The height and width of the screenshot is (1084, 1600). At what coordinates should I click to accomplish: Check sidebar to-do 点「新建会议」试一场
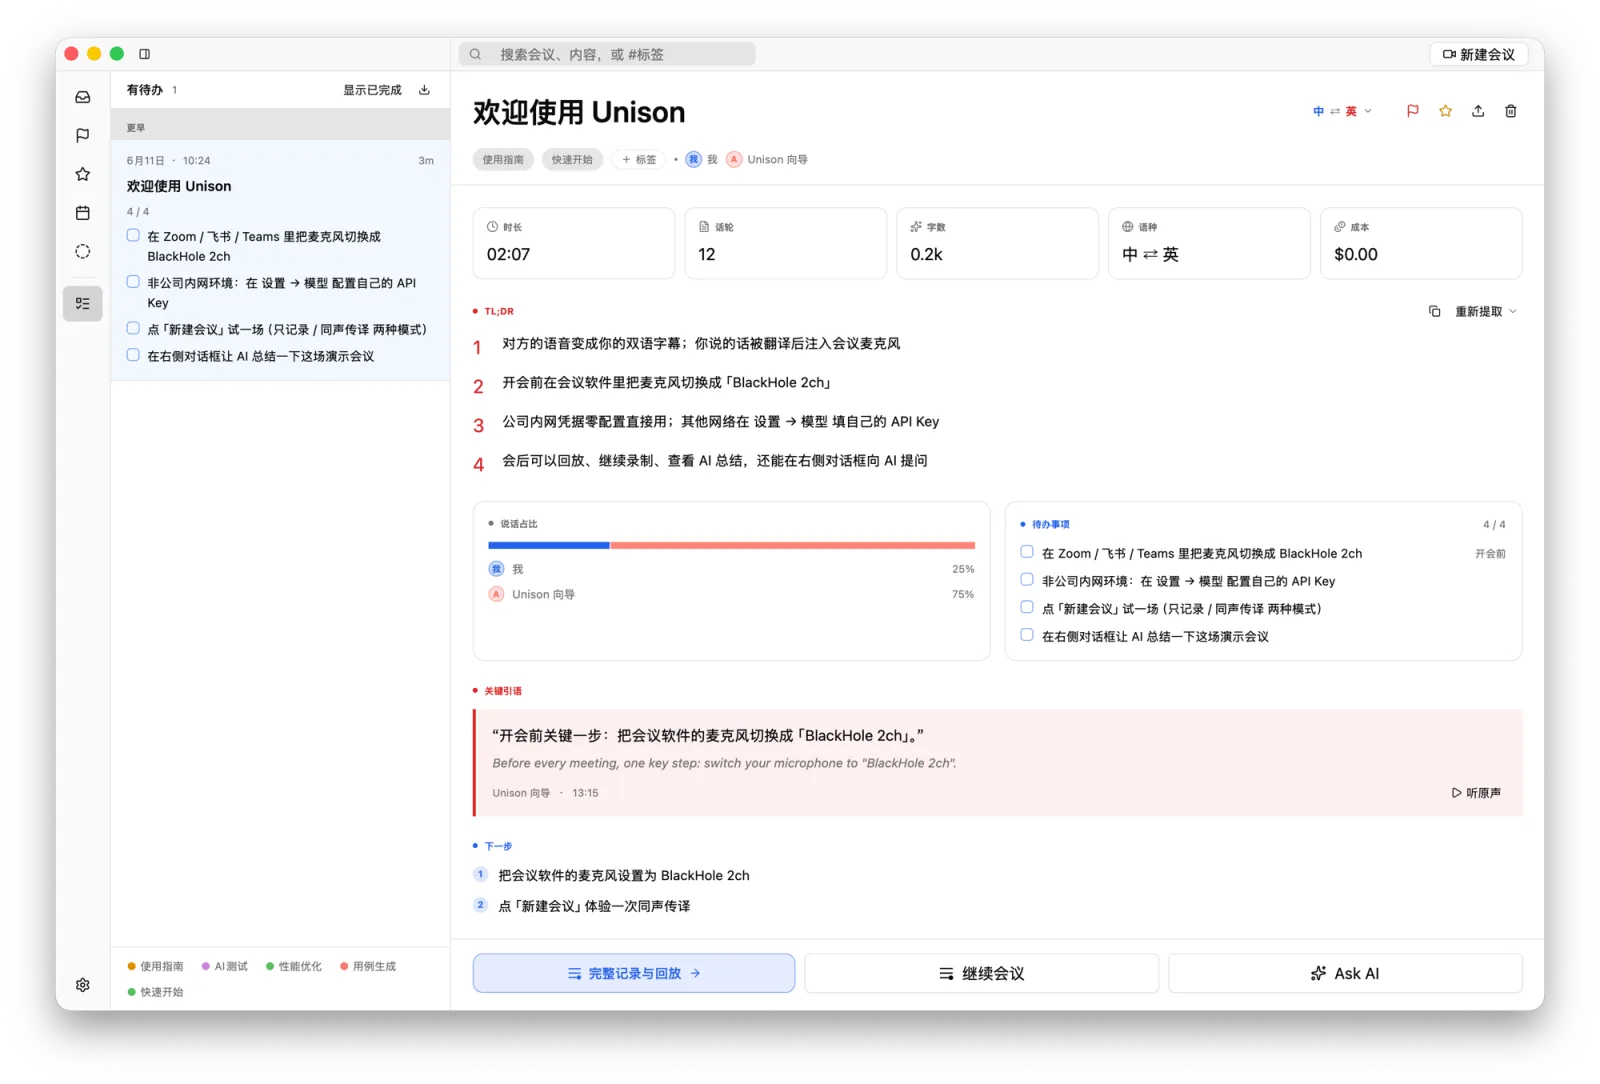[x=133, y=328]
